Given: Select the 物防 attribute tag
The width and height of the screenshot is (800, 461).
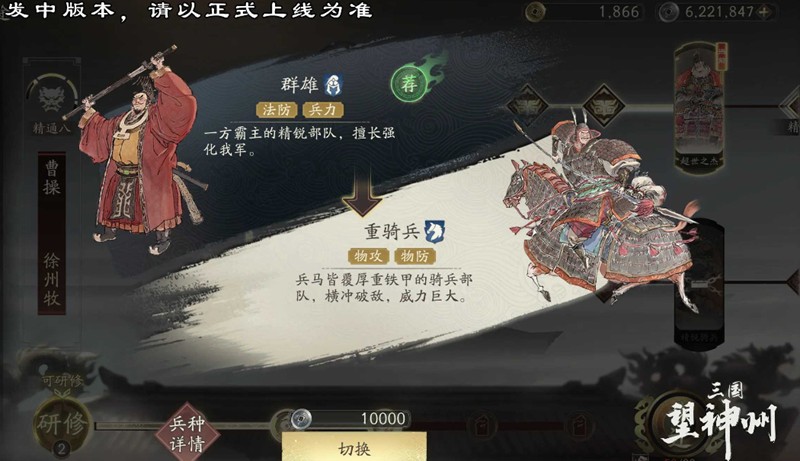Looking at the screenshot, I should point(415,256).
